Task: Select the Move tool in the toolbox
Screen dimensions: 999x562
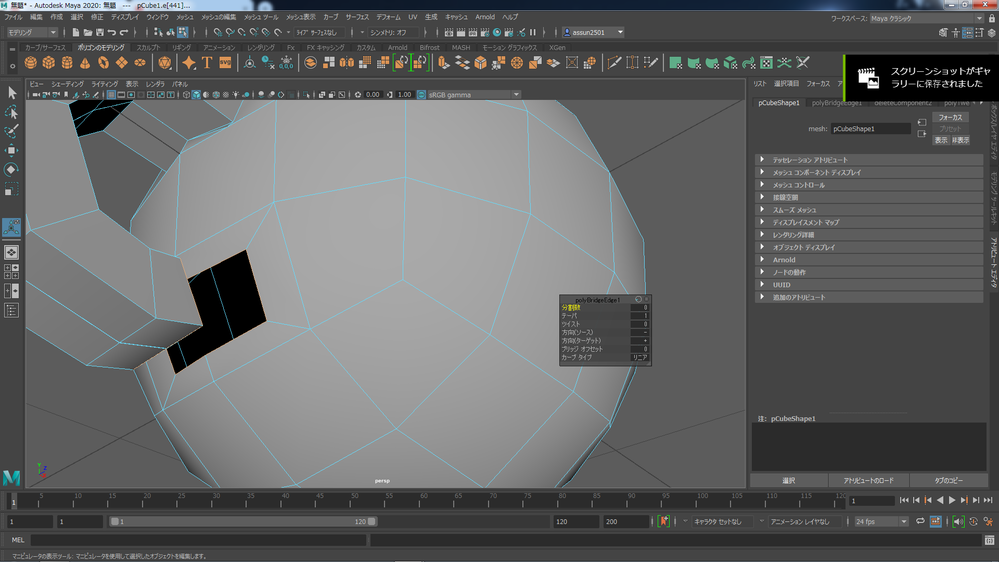Action: point(12,150)
